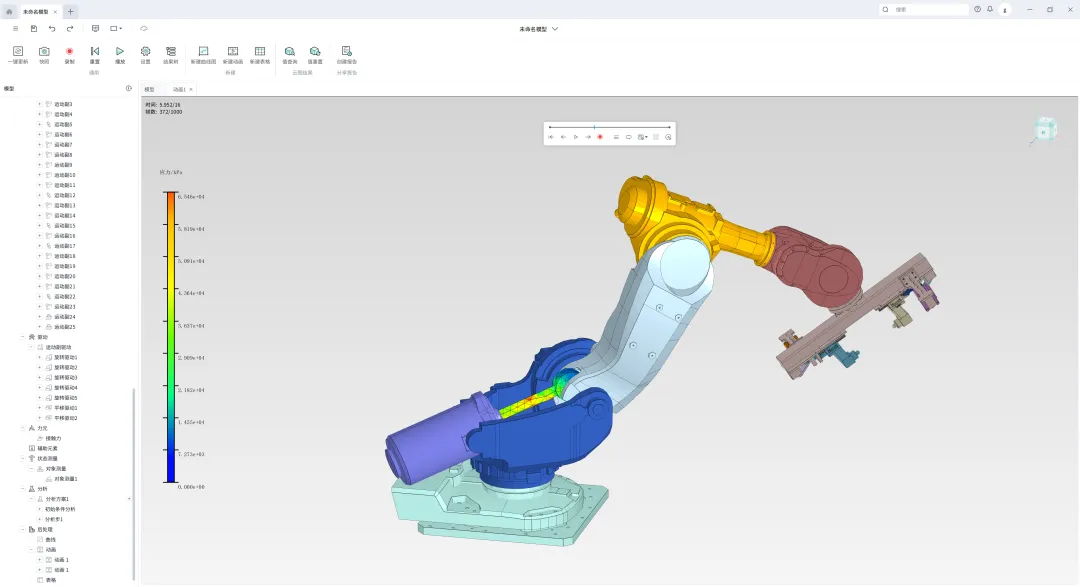Switch to the 模型 viewport tab
The height and width of the screenshot is (587, 1080).
tap(149, 90)
